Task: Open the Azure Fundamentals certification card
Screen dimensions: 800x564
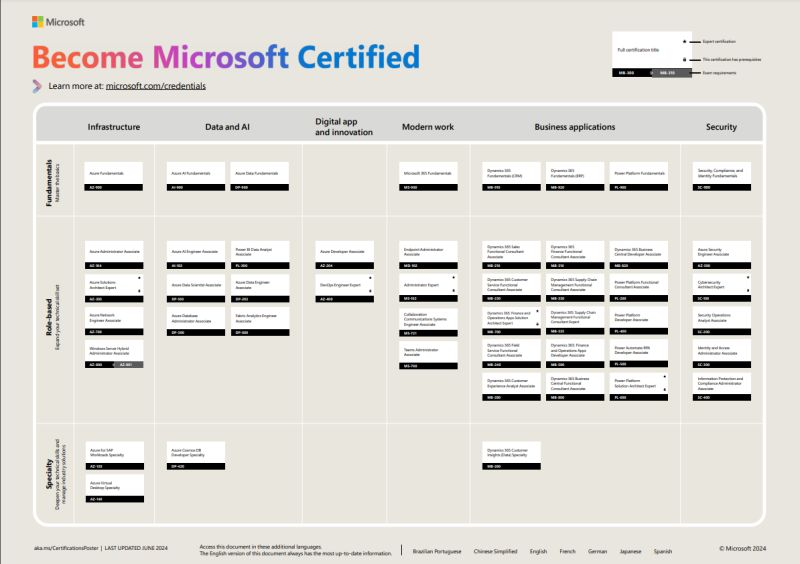Action: pos(113,177)
